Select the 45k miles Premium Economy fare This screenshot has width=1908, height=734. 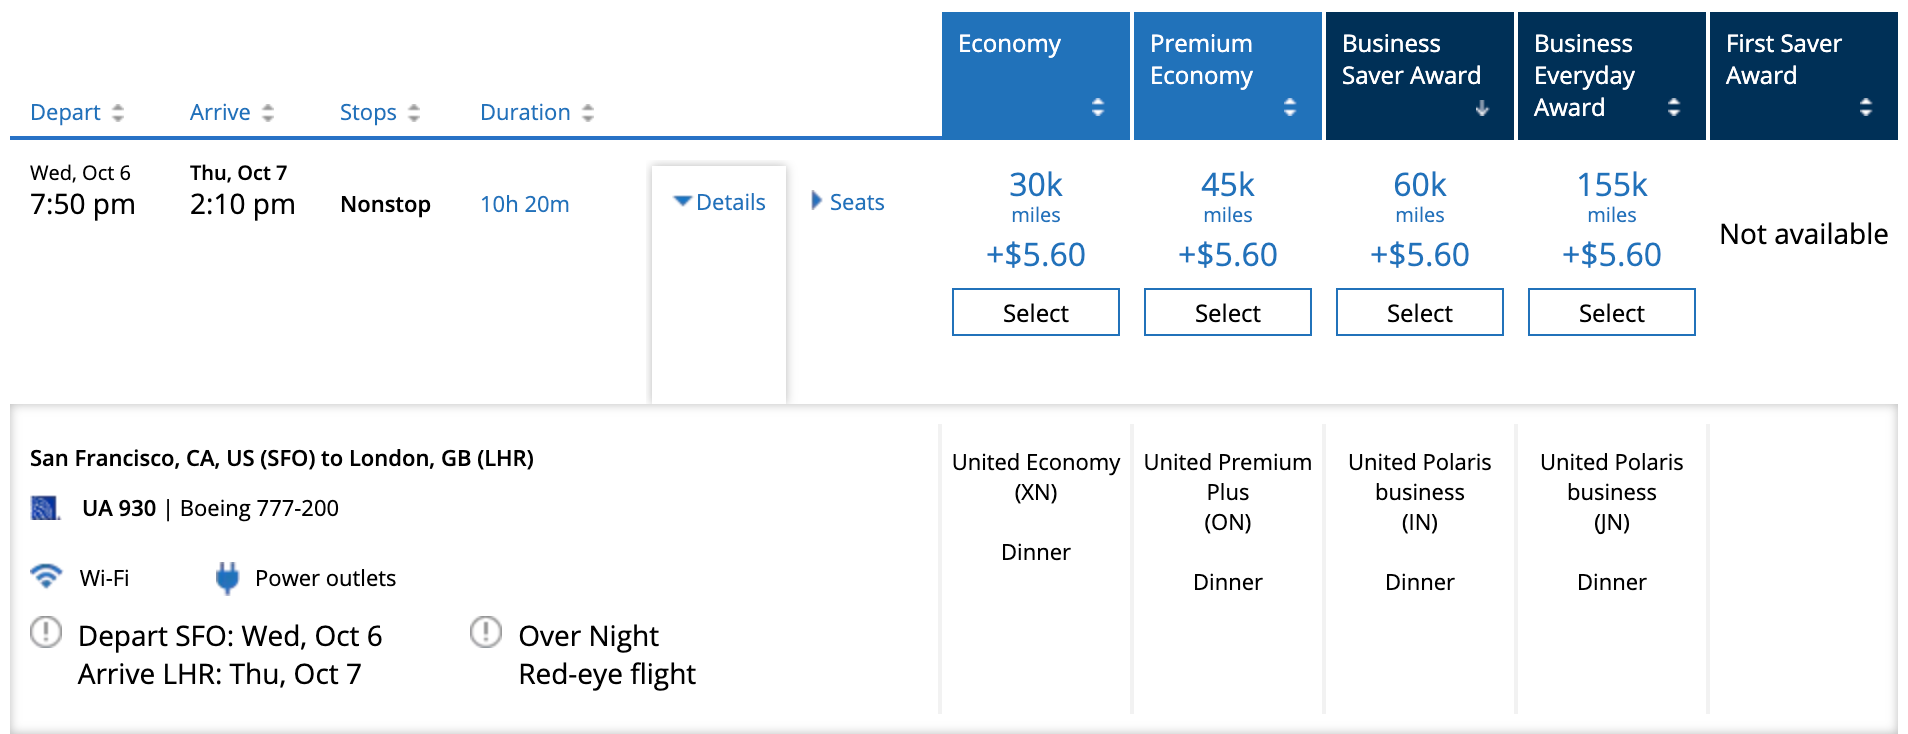coord(1227,313)
